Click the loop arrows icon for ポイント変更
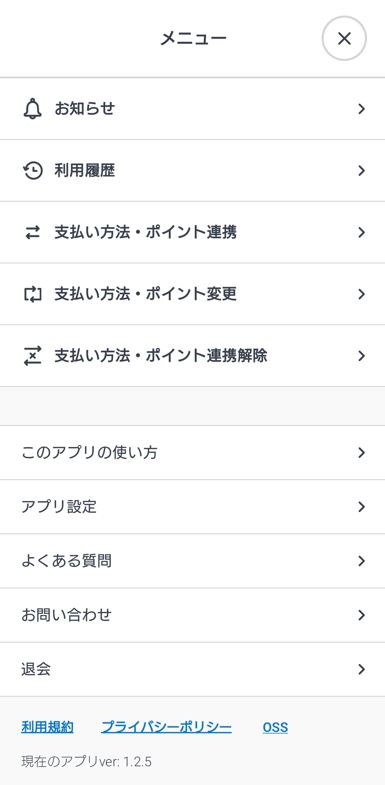Viewport: 385px width, 785px height. 33,294
